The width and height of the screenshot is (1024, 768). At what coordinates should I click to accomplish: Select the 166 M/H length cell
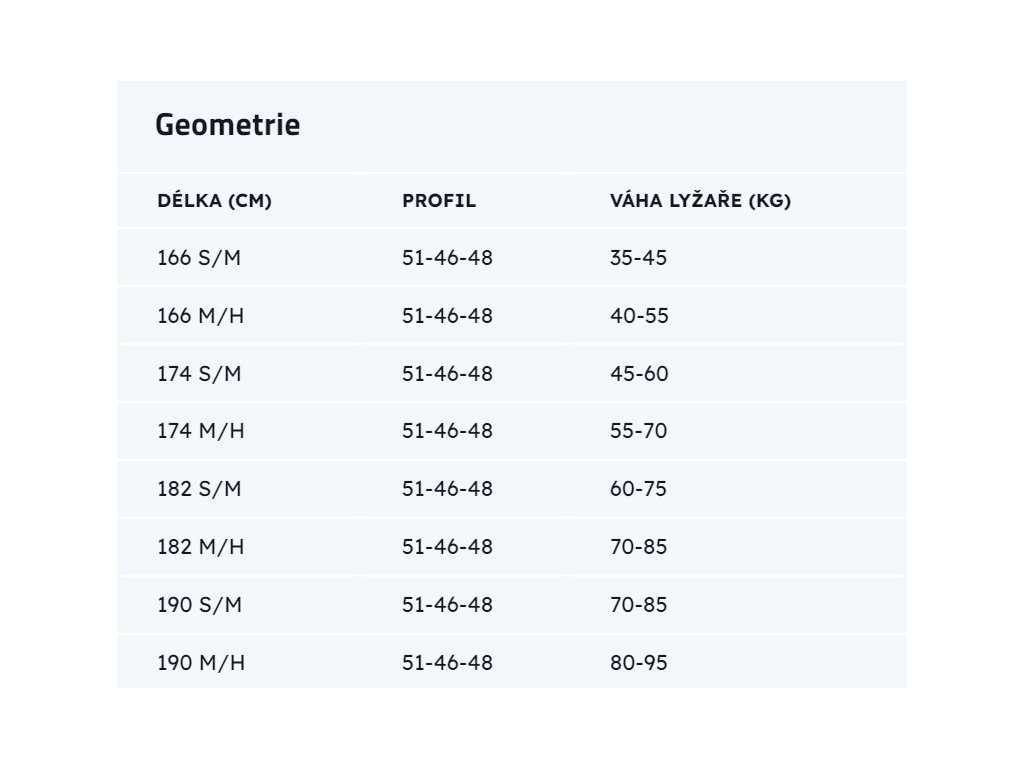200,316
